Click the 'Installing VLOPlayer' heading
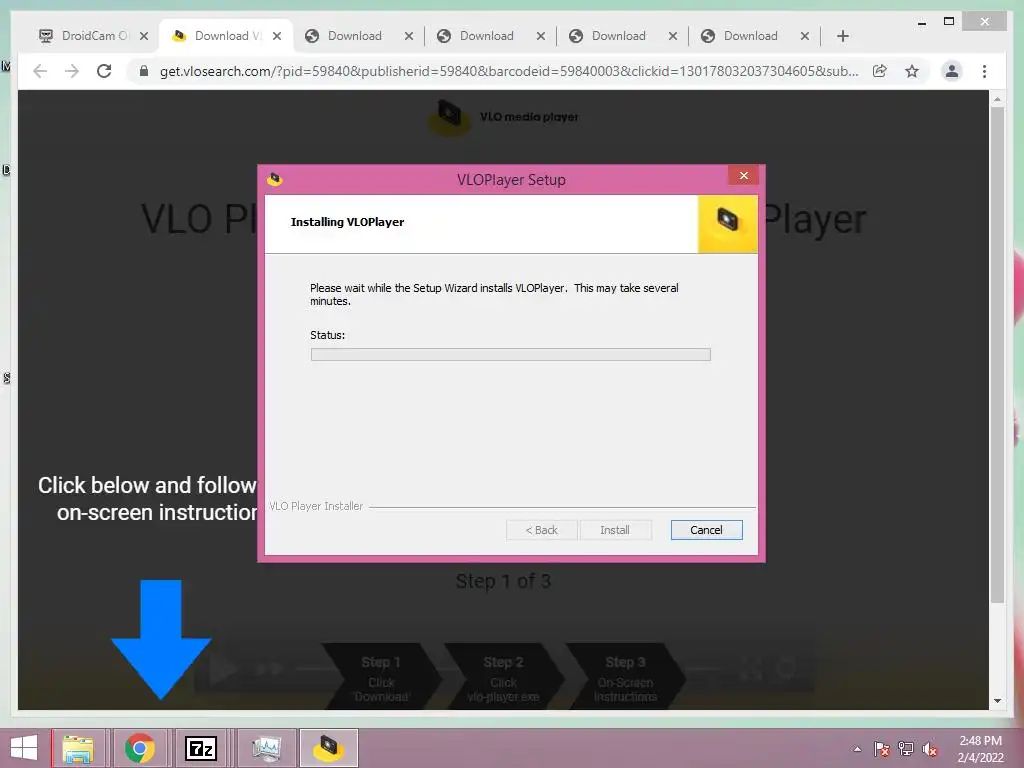The image size is (1024, 768). tap(347, 222)
